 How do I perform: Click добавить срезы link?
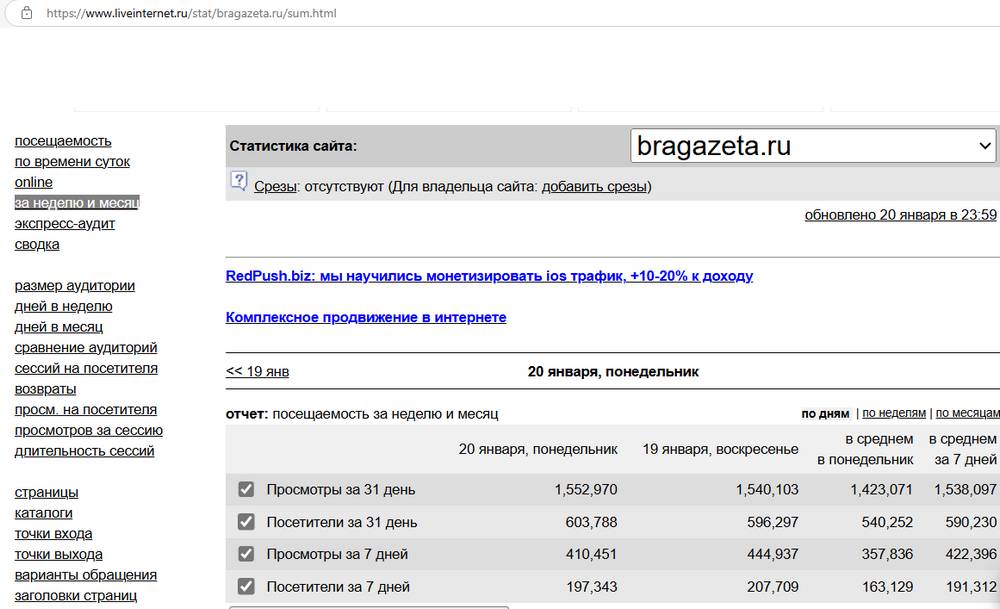(x=595, y=186)
